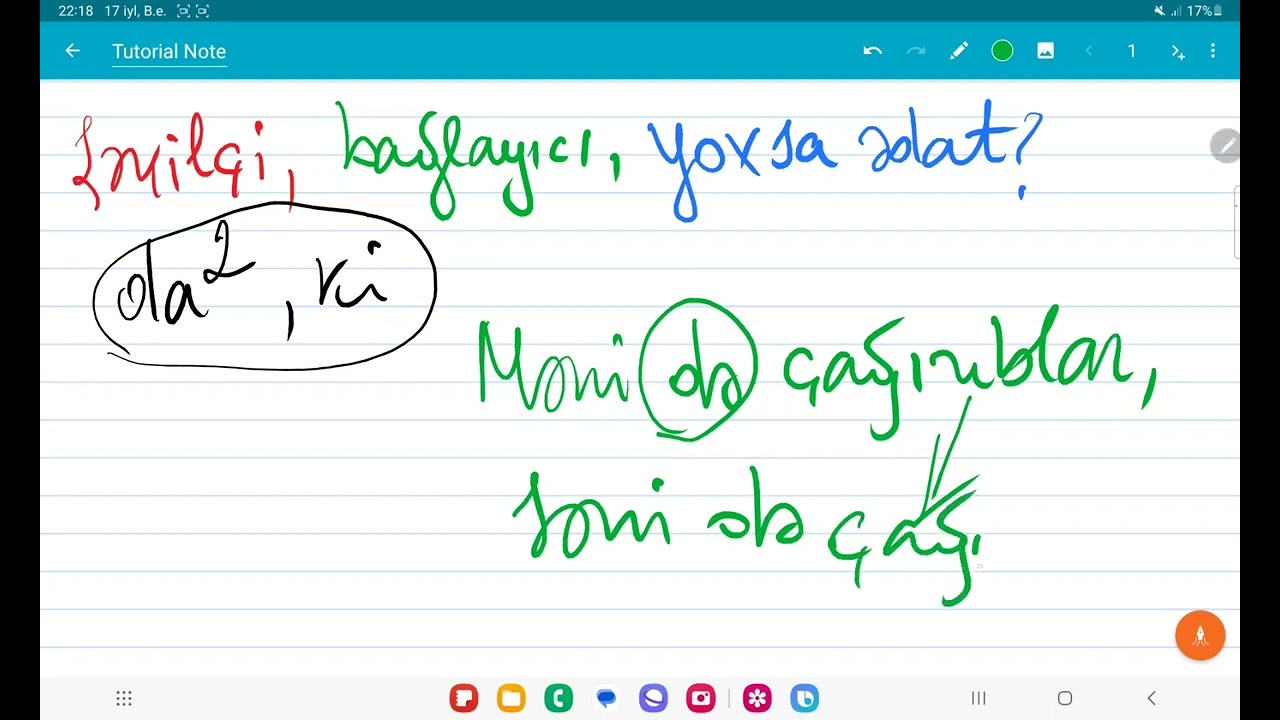Tap the grey pencil edge handle

coord(1225,146)
